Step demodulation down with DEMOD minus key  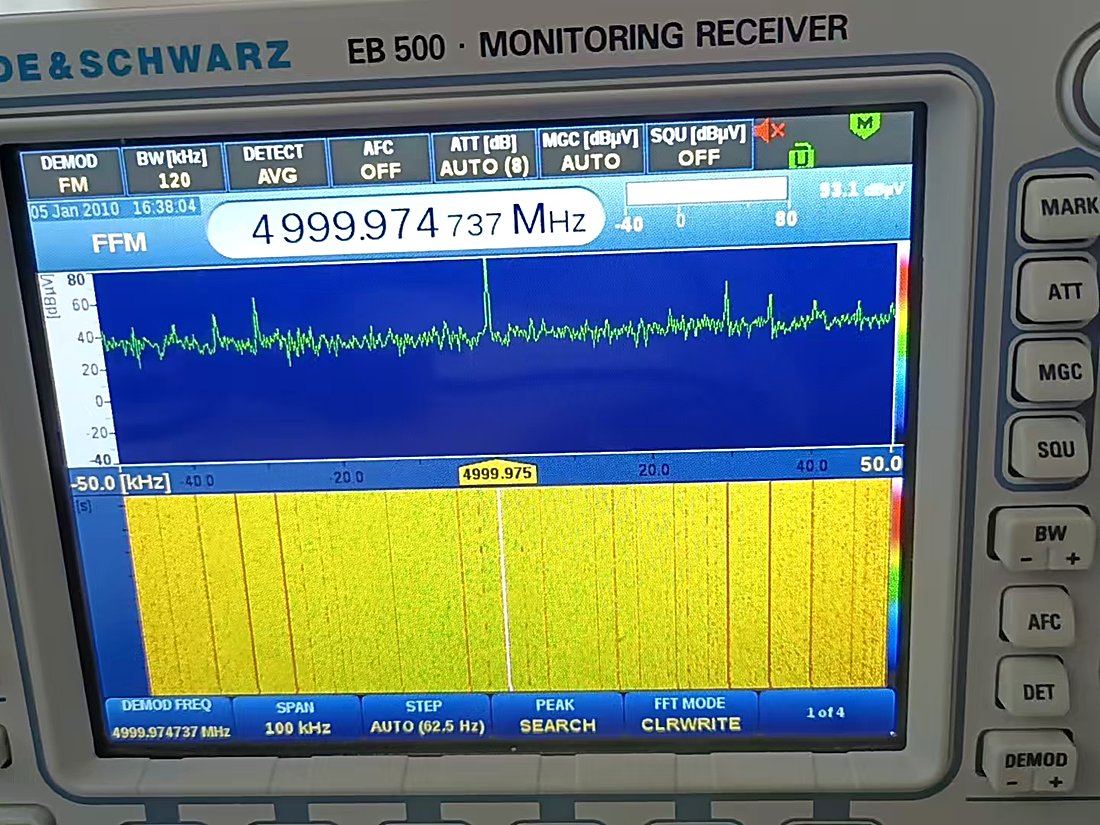point(1012,782)
